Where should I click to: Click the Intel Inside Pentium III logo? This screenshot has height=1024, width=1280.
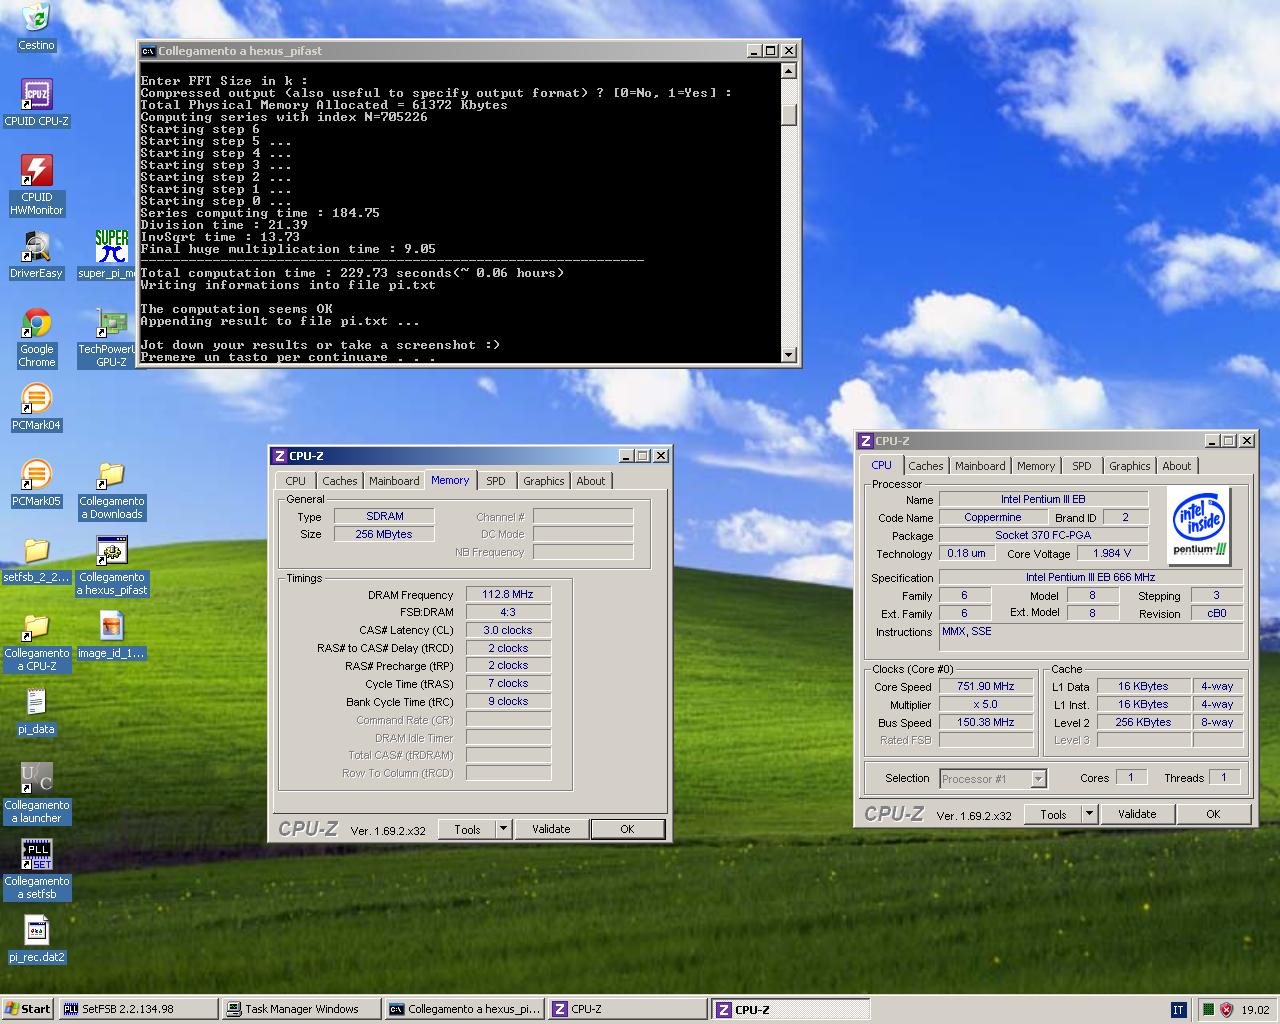(1199, 526)
